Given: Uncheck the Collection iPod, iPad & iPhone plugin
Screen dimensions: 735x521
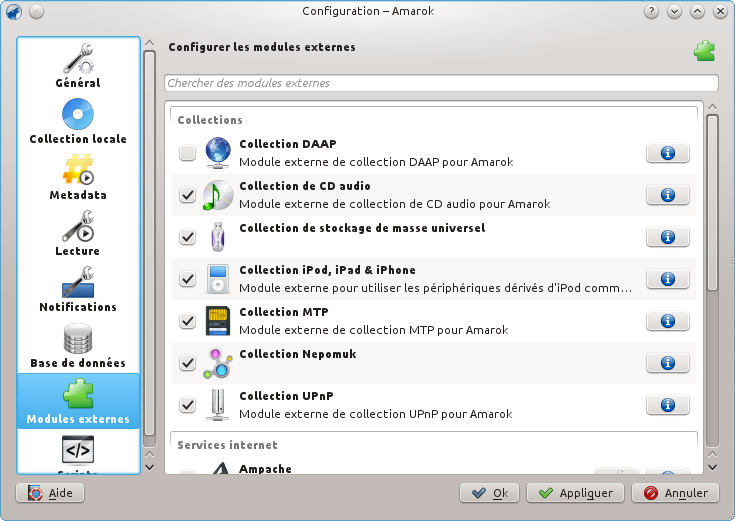Looking at the screenshot, I should pyautogui.click(x=188, y=279).
